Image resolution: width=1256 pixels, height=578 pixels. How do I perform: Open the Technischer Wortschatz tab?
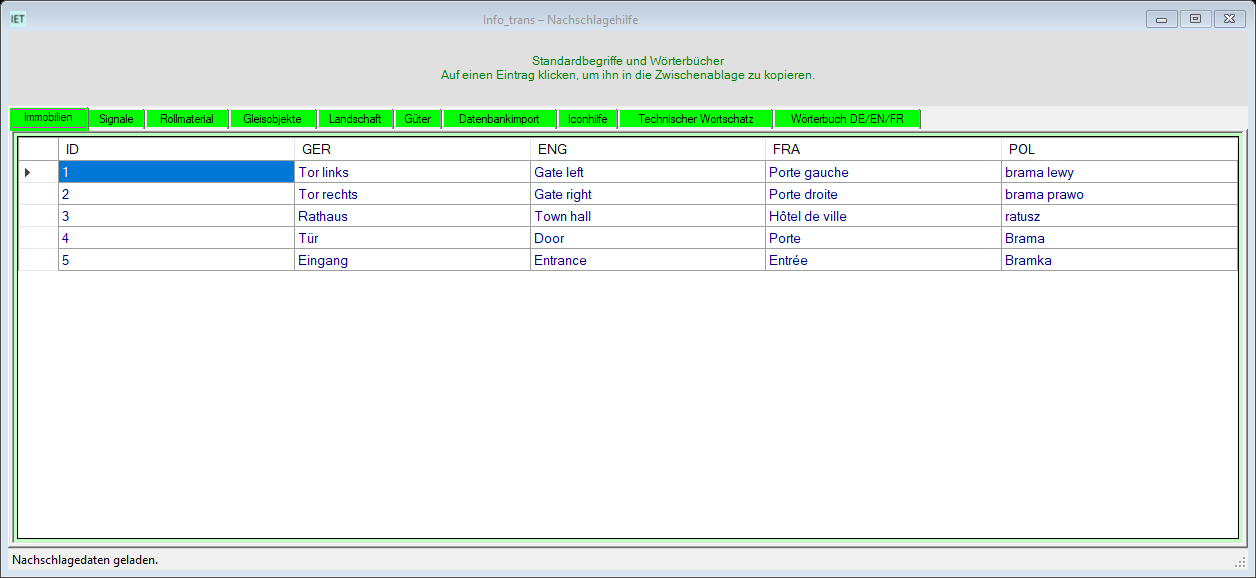coord(696,119)
